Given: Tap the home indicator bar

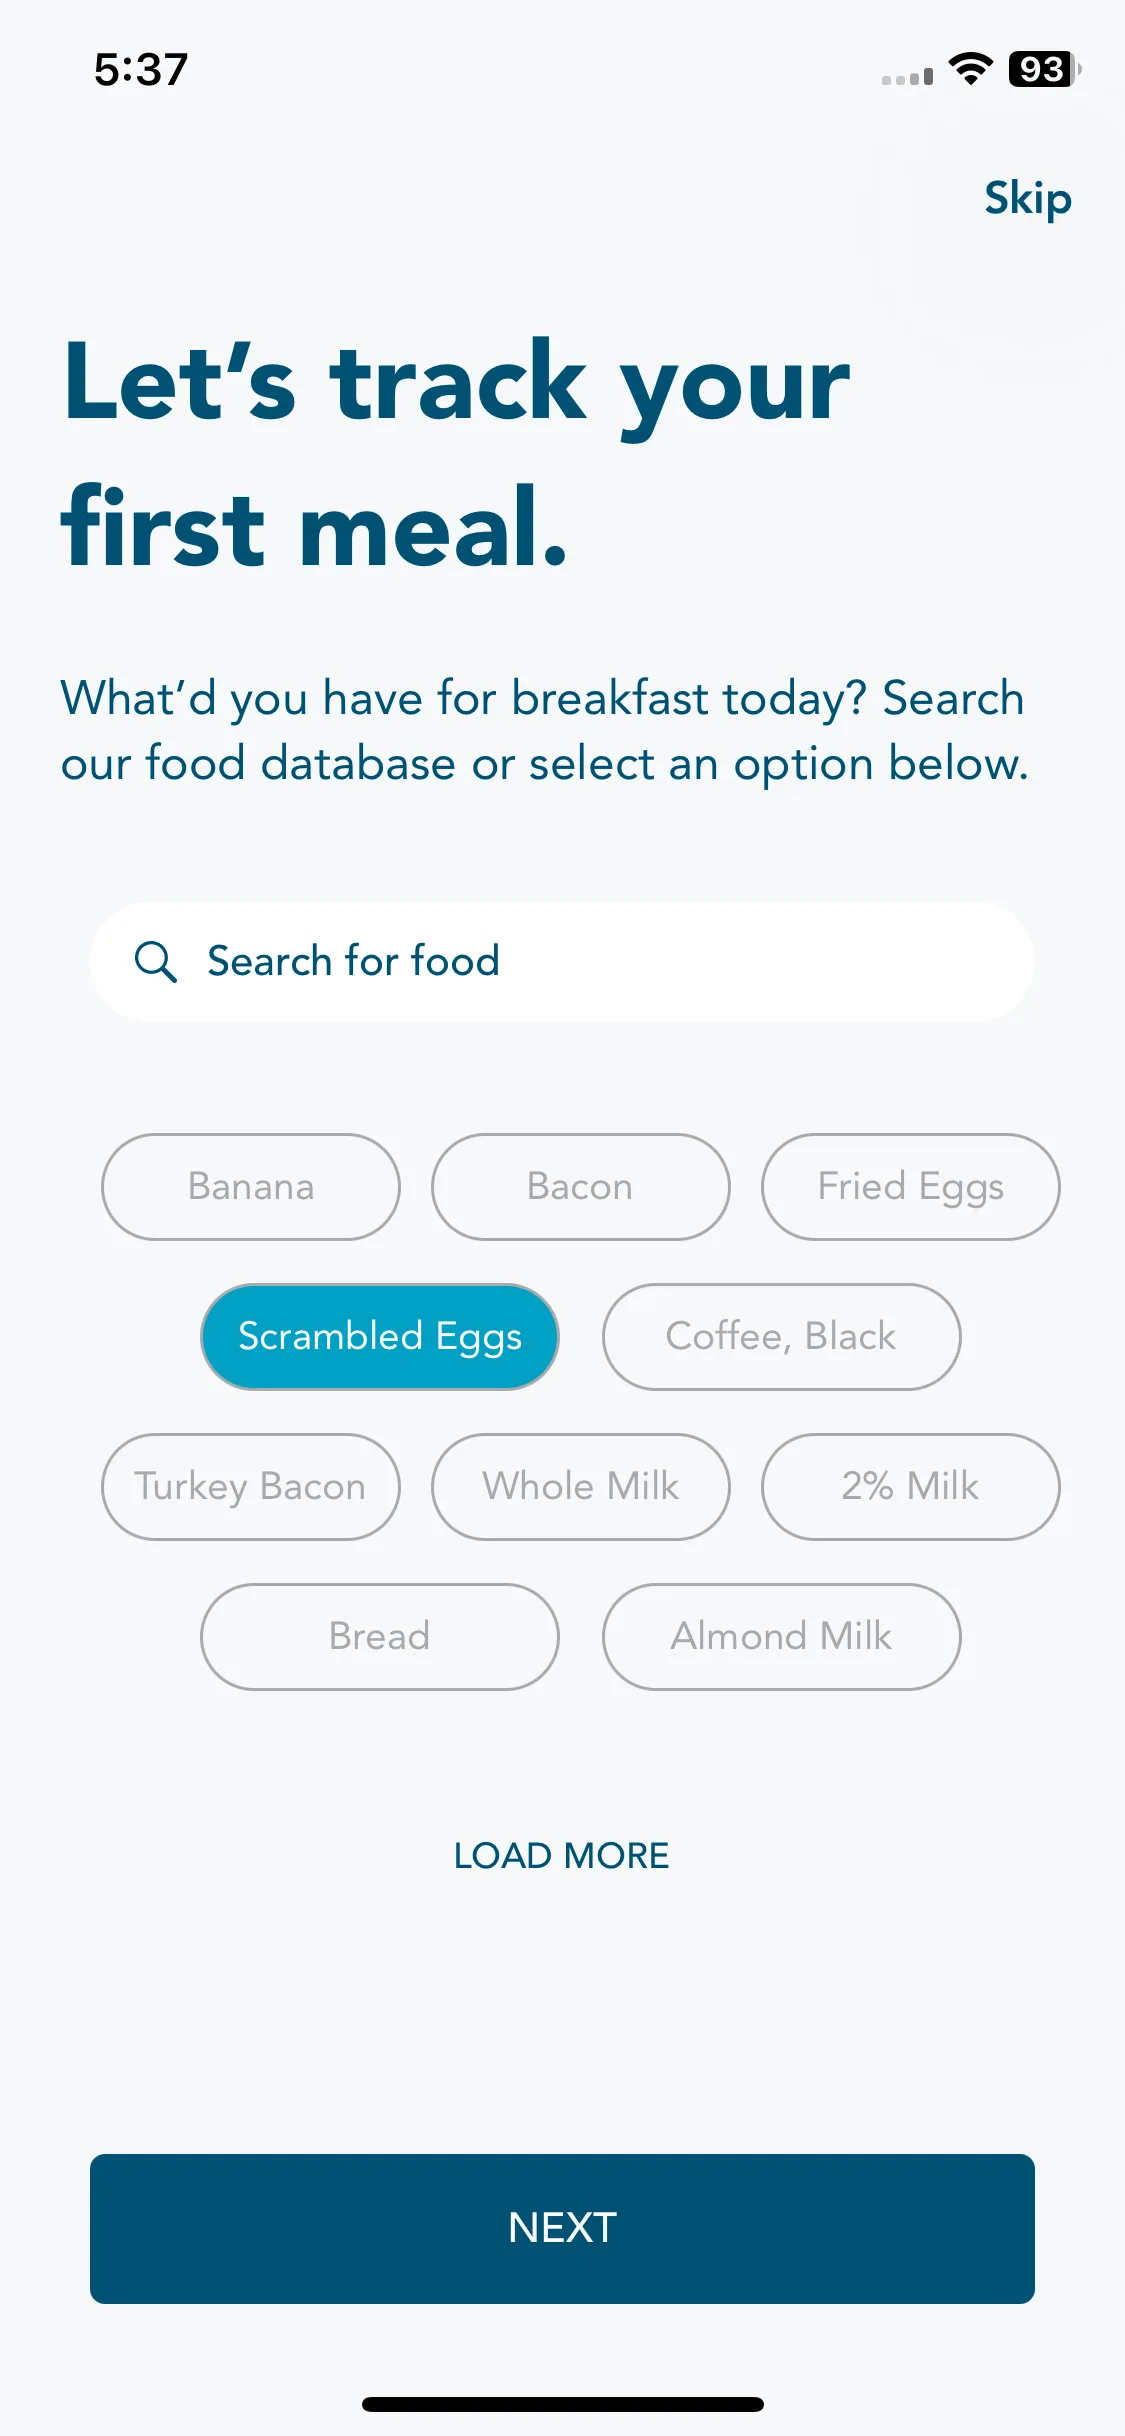Looking at the screenshot, I should pos(563,2404).
